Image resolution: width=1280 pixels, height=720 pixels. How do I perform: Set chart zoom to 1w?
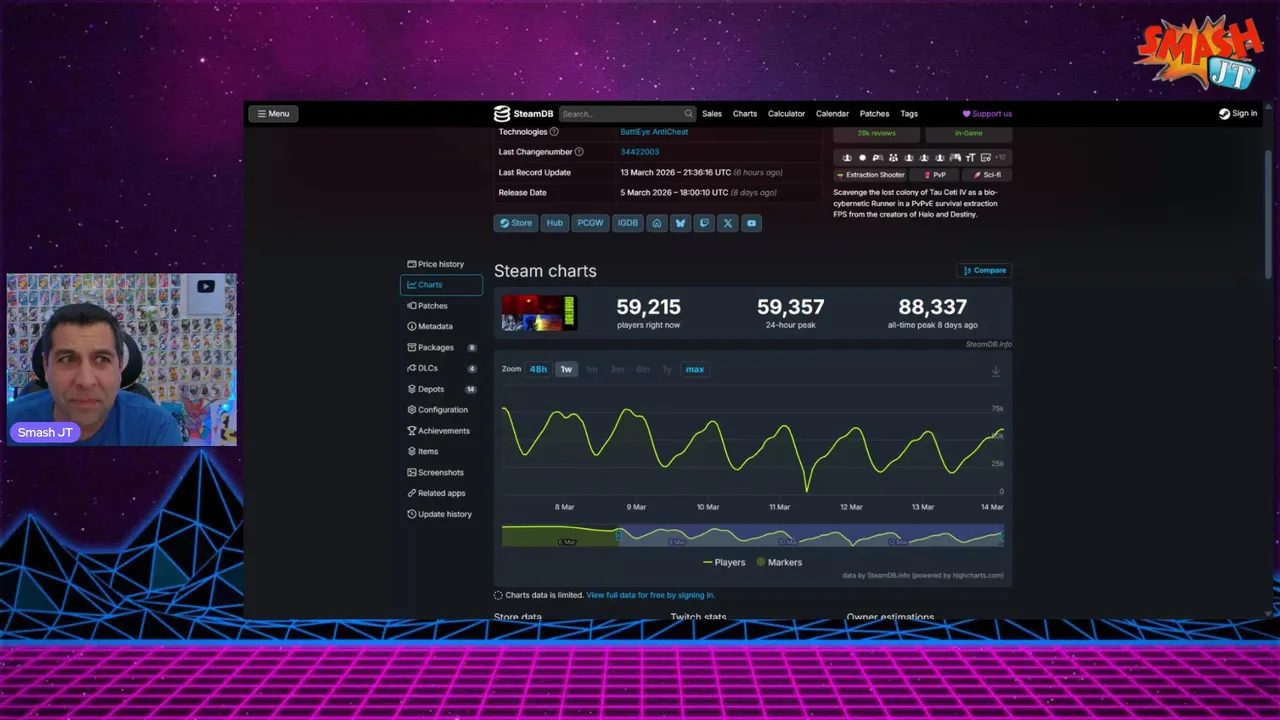pos(566,369)
